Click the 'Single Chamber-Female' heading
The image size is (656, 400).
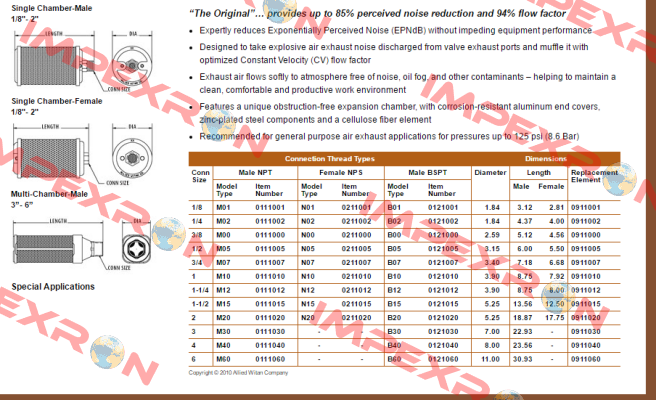pos(56,101)
